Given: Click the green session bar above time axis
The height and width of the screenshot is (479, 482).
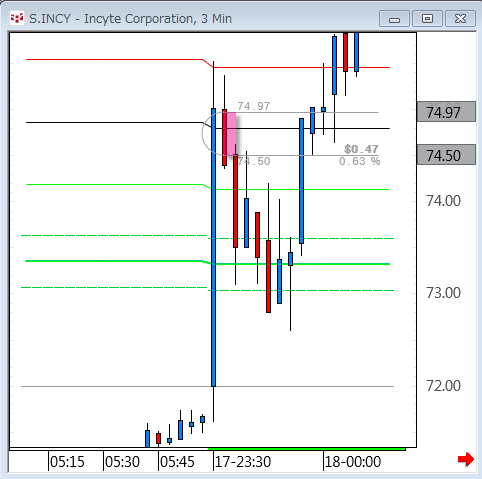Looking at the screenshot, I should [307, 449].
